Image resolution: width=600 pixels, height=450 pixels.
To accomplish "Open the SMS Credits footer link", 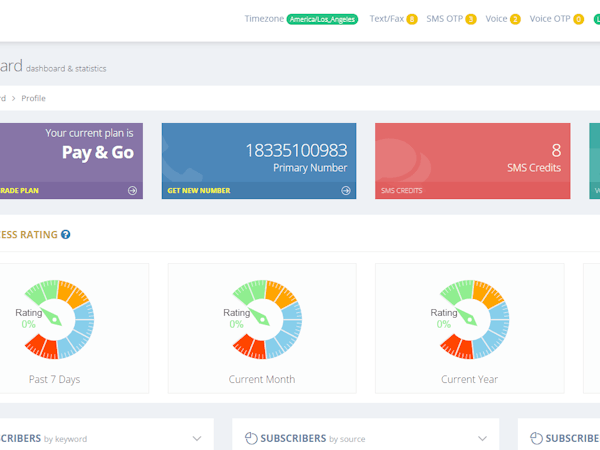I will [x=401, y=191].
